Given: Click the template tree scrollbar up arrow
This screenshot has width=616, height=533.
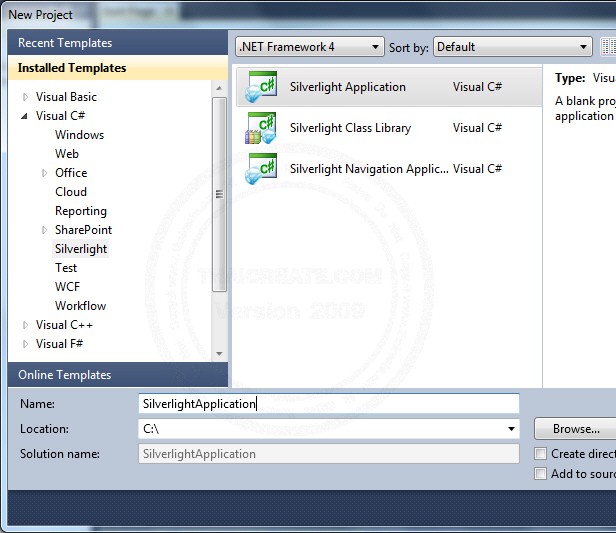Looking at the screenshot, I should click(x=219, y=88).
